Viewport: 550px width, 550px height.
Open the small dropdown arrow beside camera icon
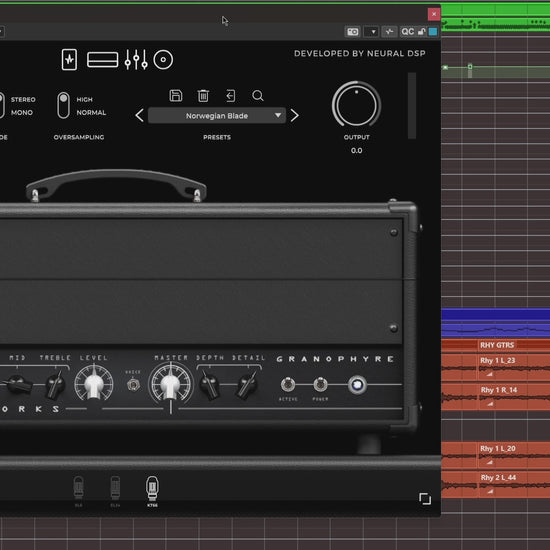(x=371, y=32)
